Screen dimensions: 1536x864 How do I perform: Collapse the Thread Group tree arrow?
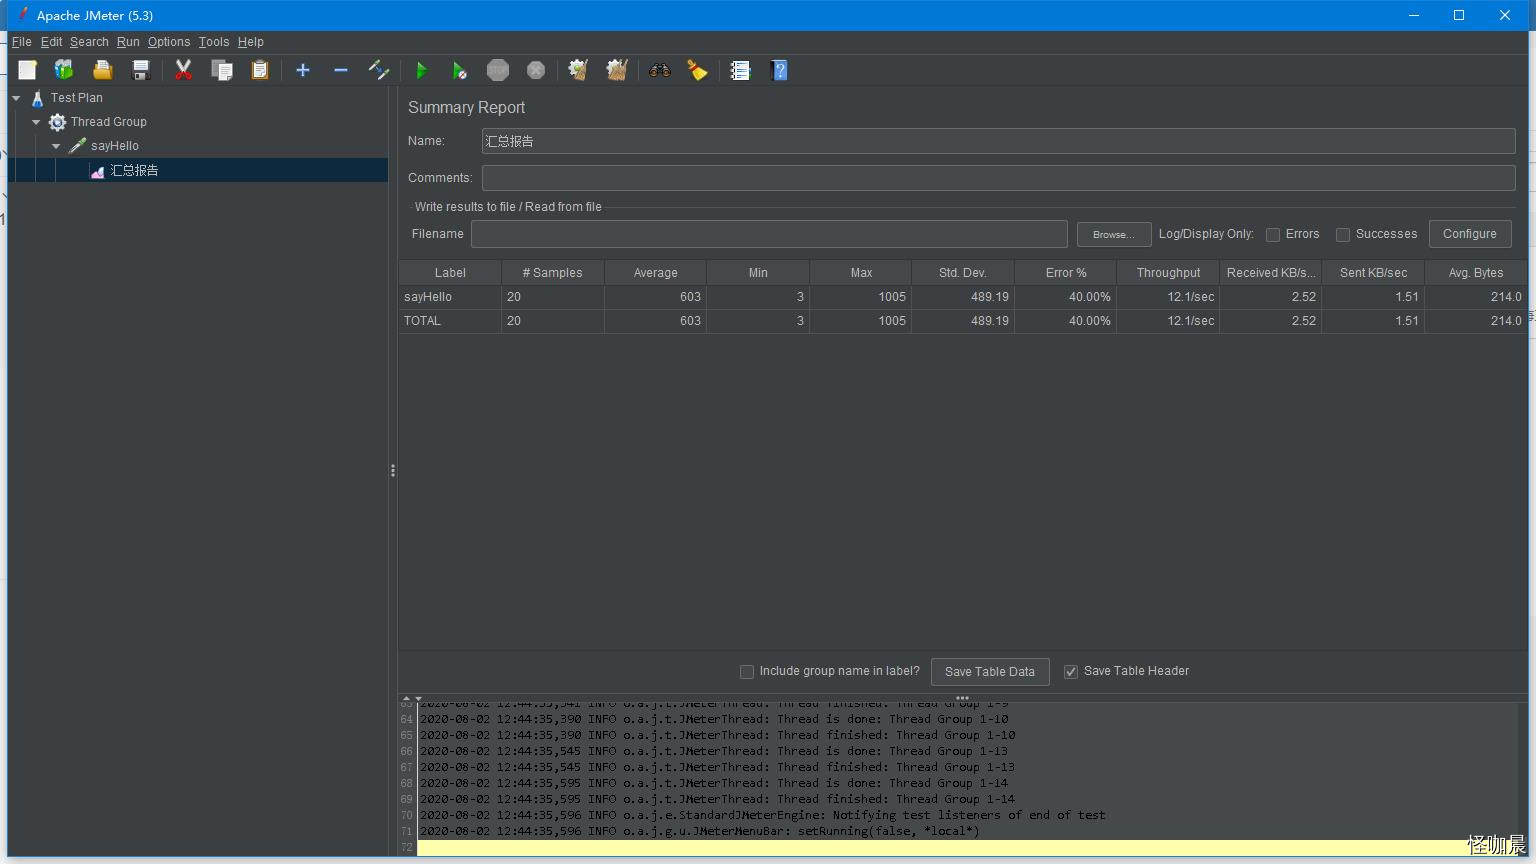tap(36, 122)
